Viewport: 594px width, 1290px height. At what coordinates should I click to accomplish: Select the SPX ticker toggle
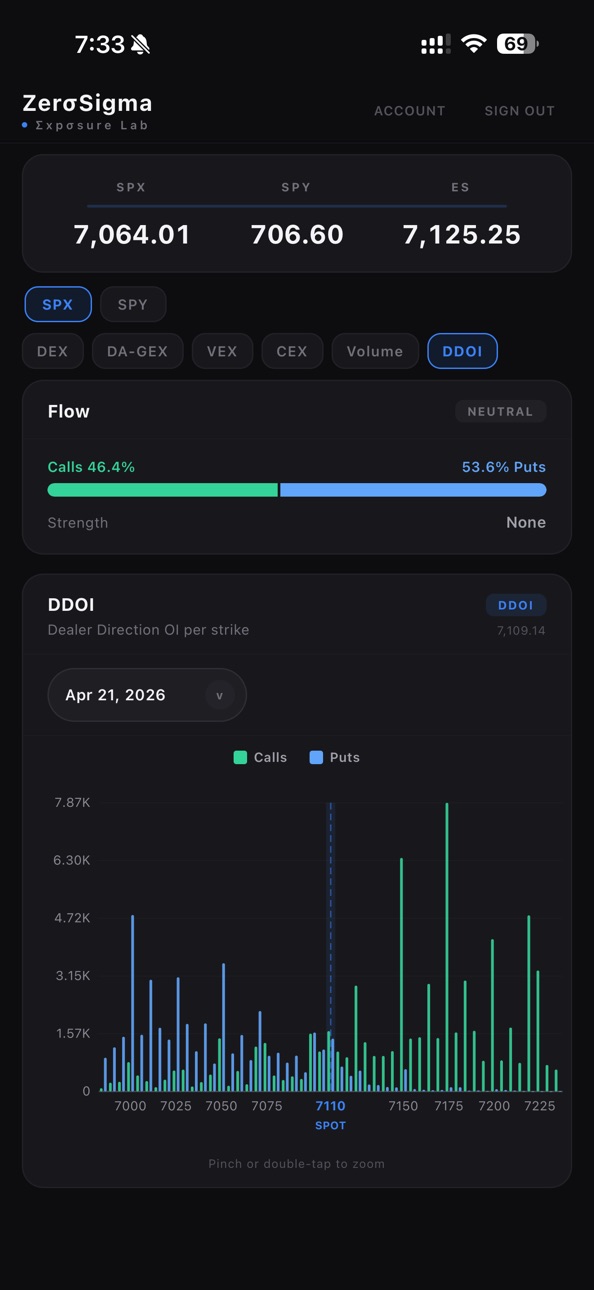click(x=58, y=304)
